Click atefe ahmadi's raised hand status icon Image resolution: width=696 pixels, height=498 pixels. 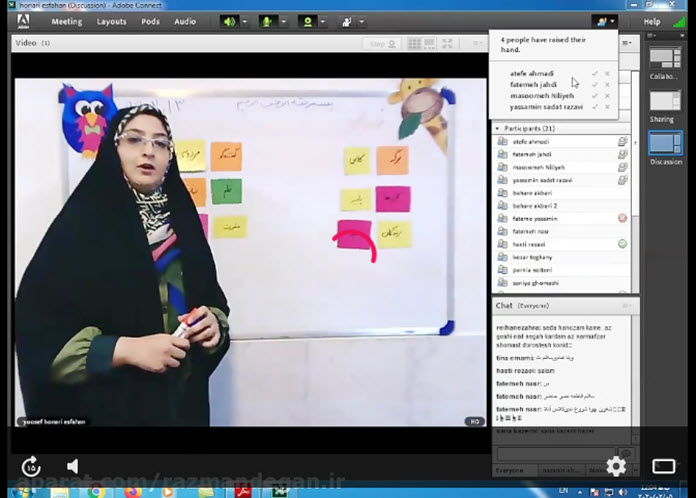(x=622, y=141)
